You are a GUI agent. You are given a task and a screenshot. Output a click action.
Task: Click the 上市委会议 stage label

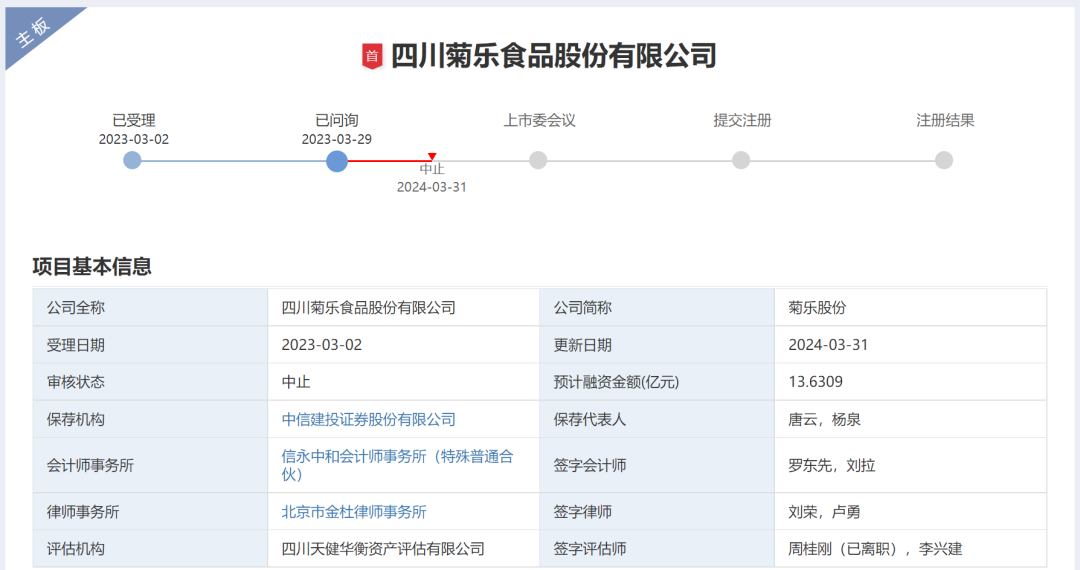click(539, 120)
